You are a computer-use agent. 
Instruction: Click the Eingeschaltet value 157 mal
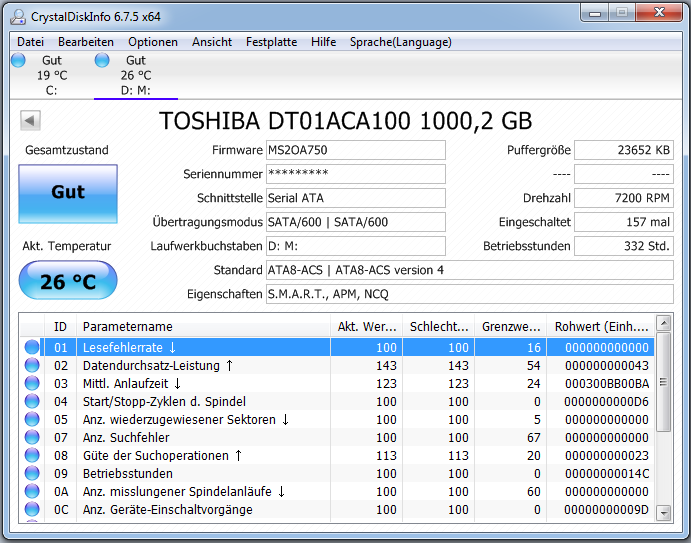tap(624, 222)
